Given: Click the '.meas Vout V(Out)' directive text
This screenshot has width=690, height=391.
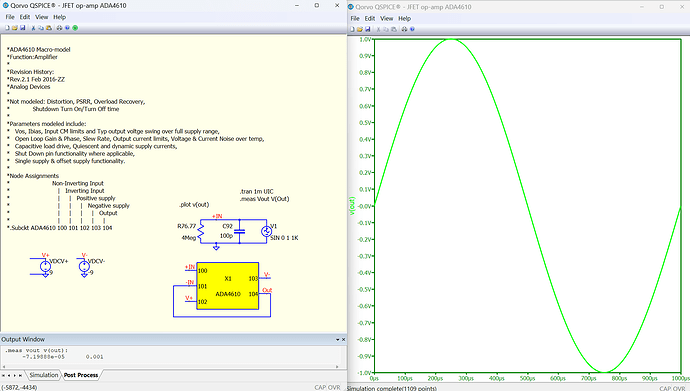Looking at the screenshot, I should pos(264,199).
